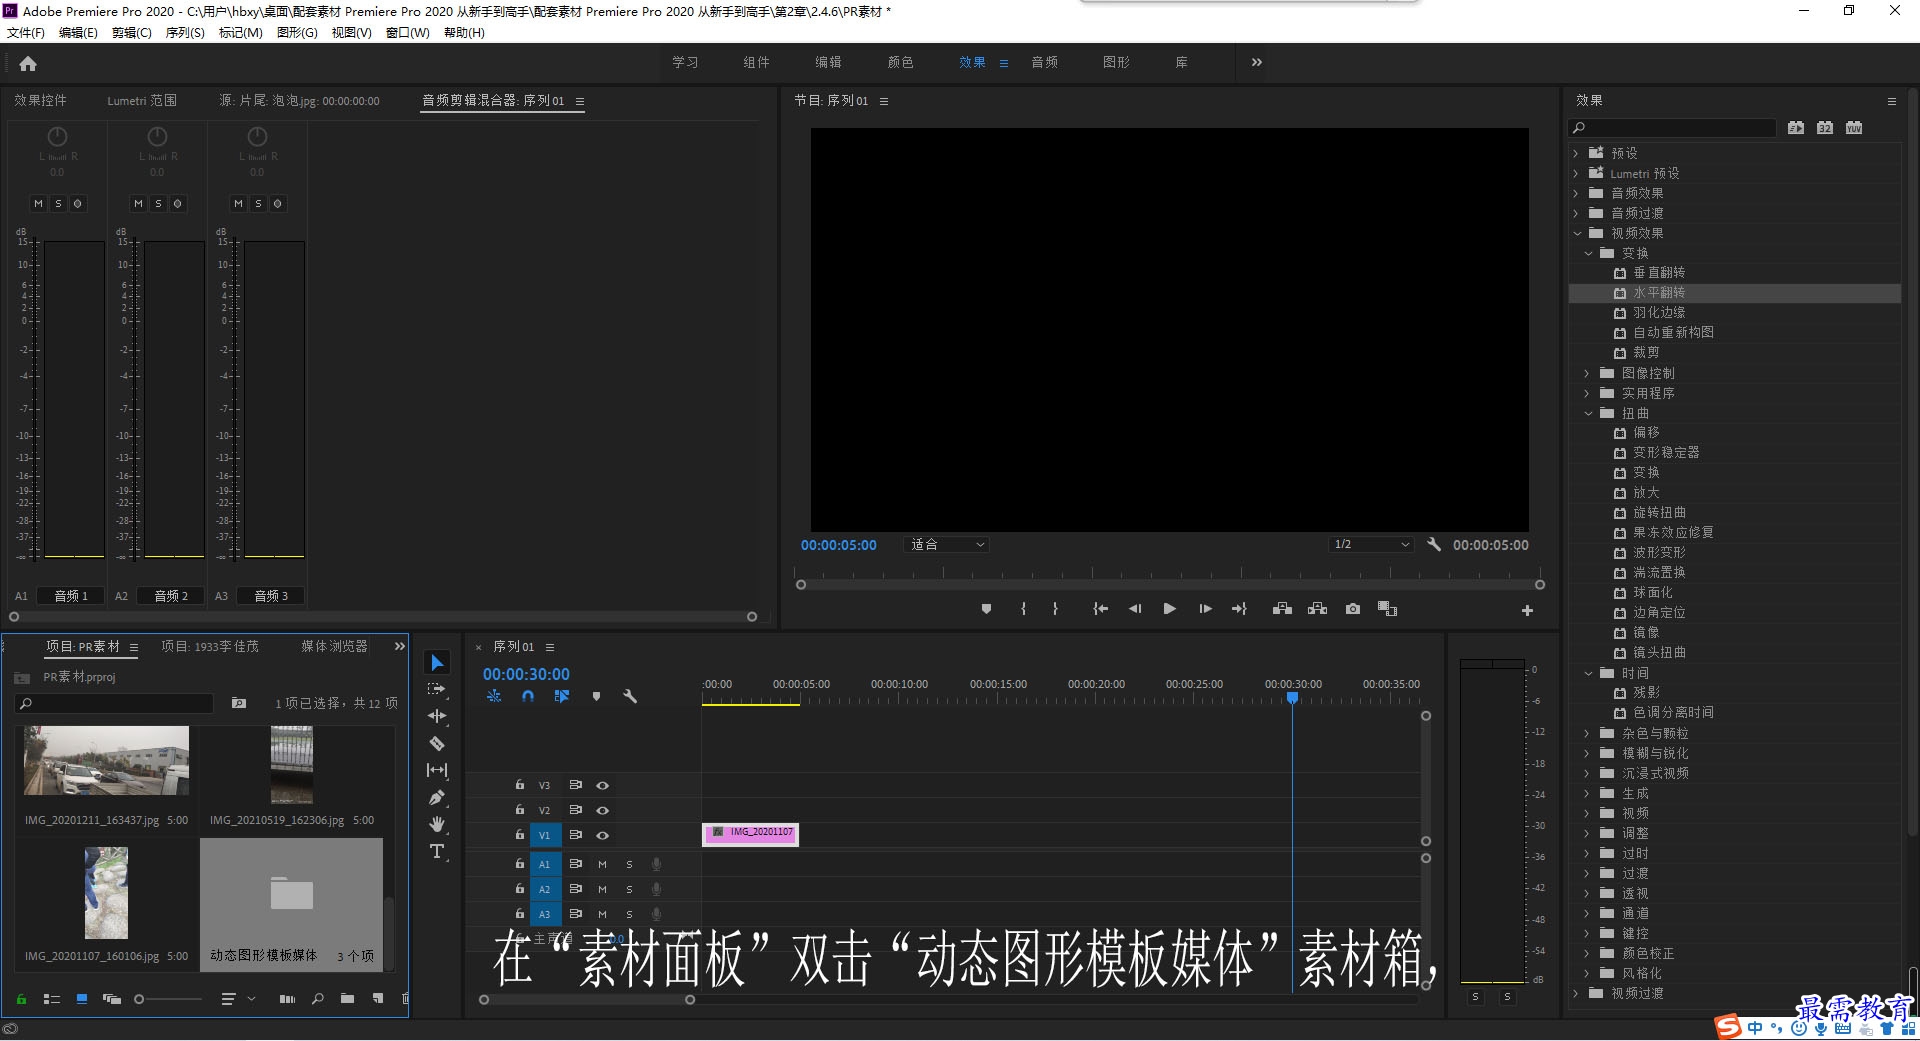
Task: Click the Home icon
Action: (x=28, y=63)
